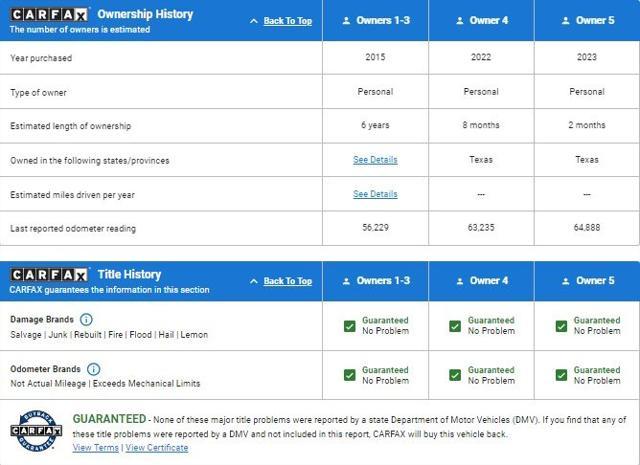
Task: Click the Damage Brands checkmark for Owner 4
Action: coord(455,326)
